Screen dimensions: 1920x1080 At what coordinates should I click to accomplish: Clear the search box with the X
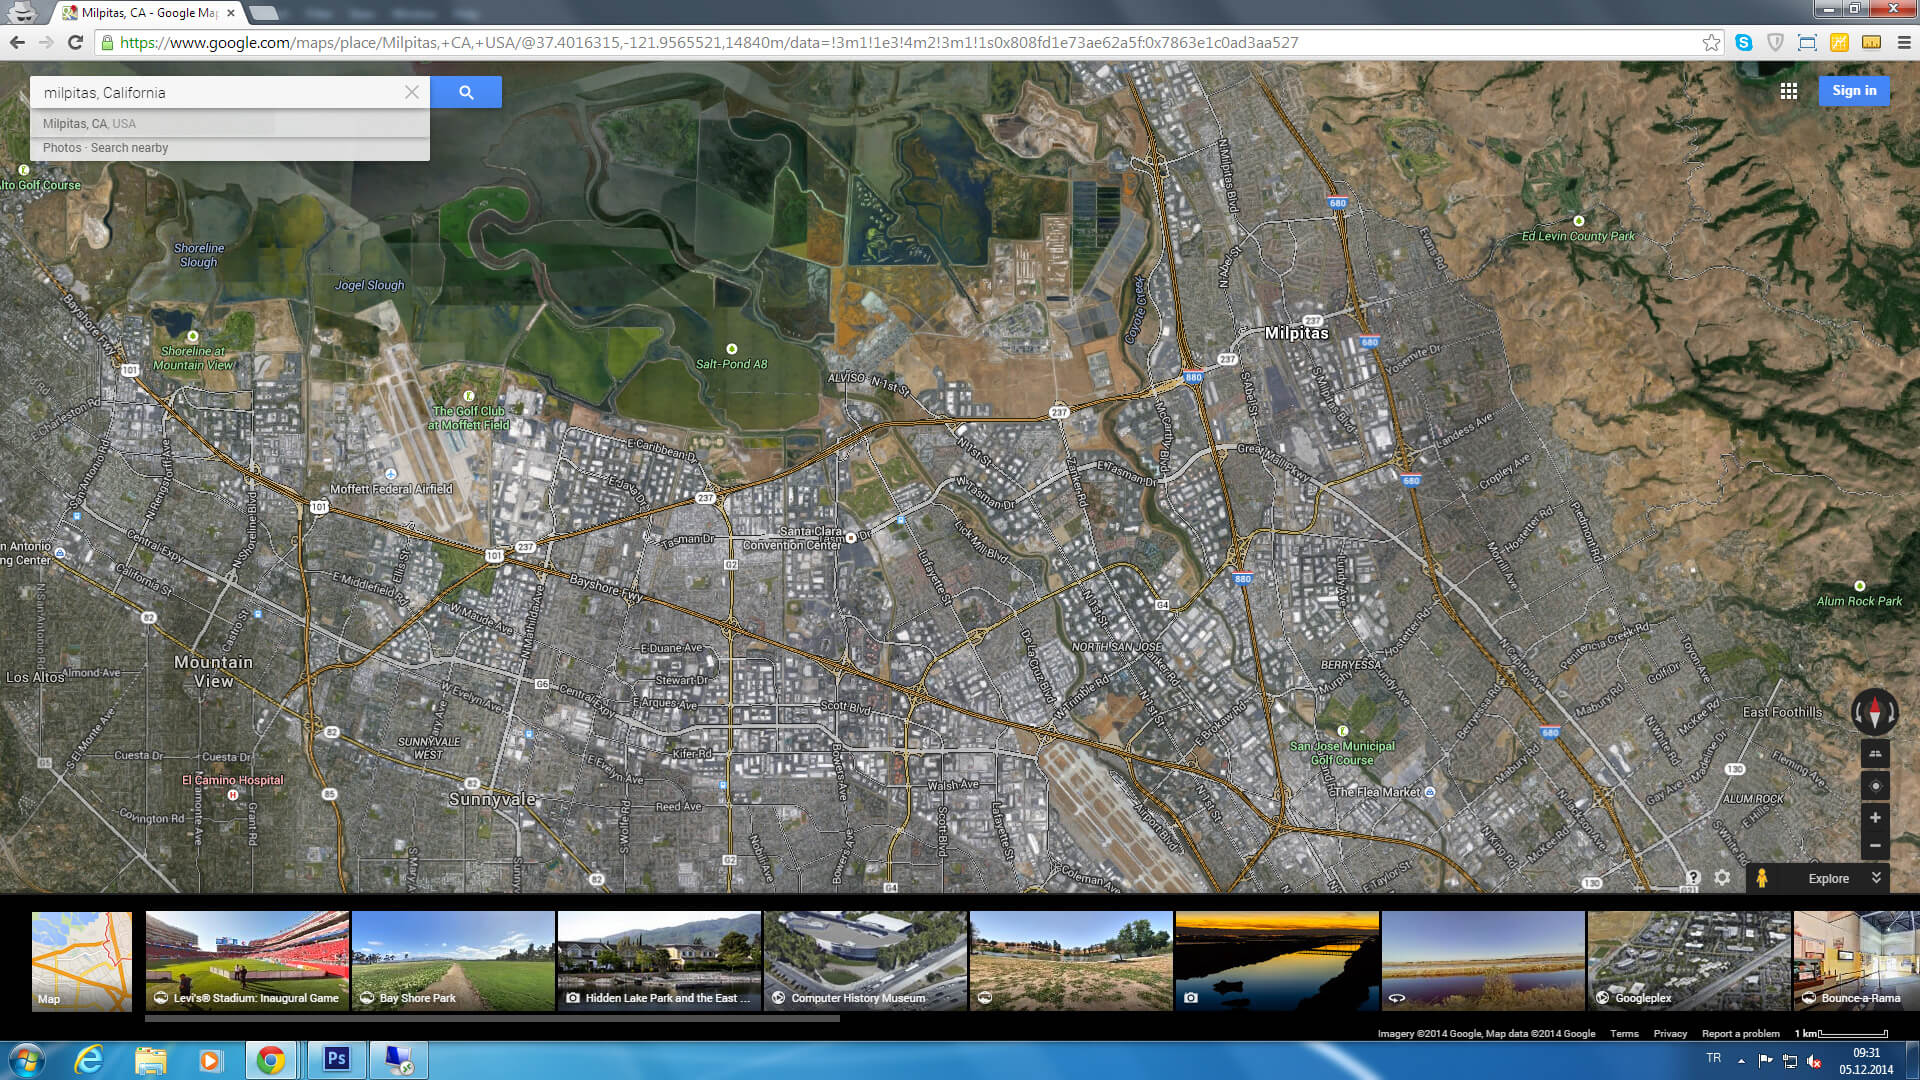(412, 92)
